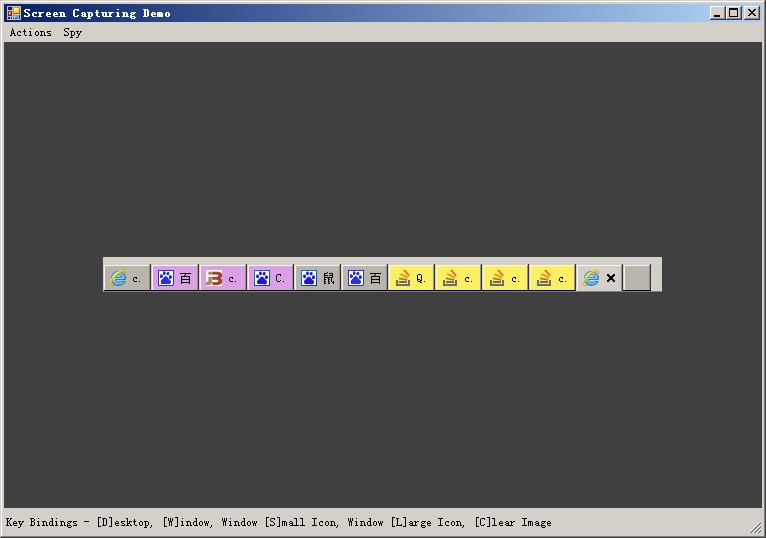Select the gray Baidu paw tab labeled "鼠"
This screenshot has width=766, height=538.
coord(318,278)
